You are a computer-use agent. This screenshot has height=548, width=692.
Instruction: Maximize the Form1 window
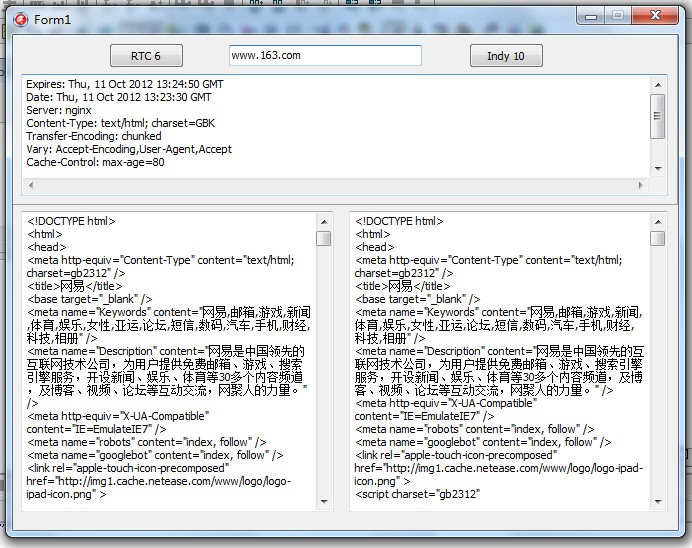click(x=618, y=16)
